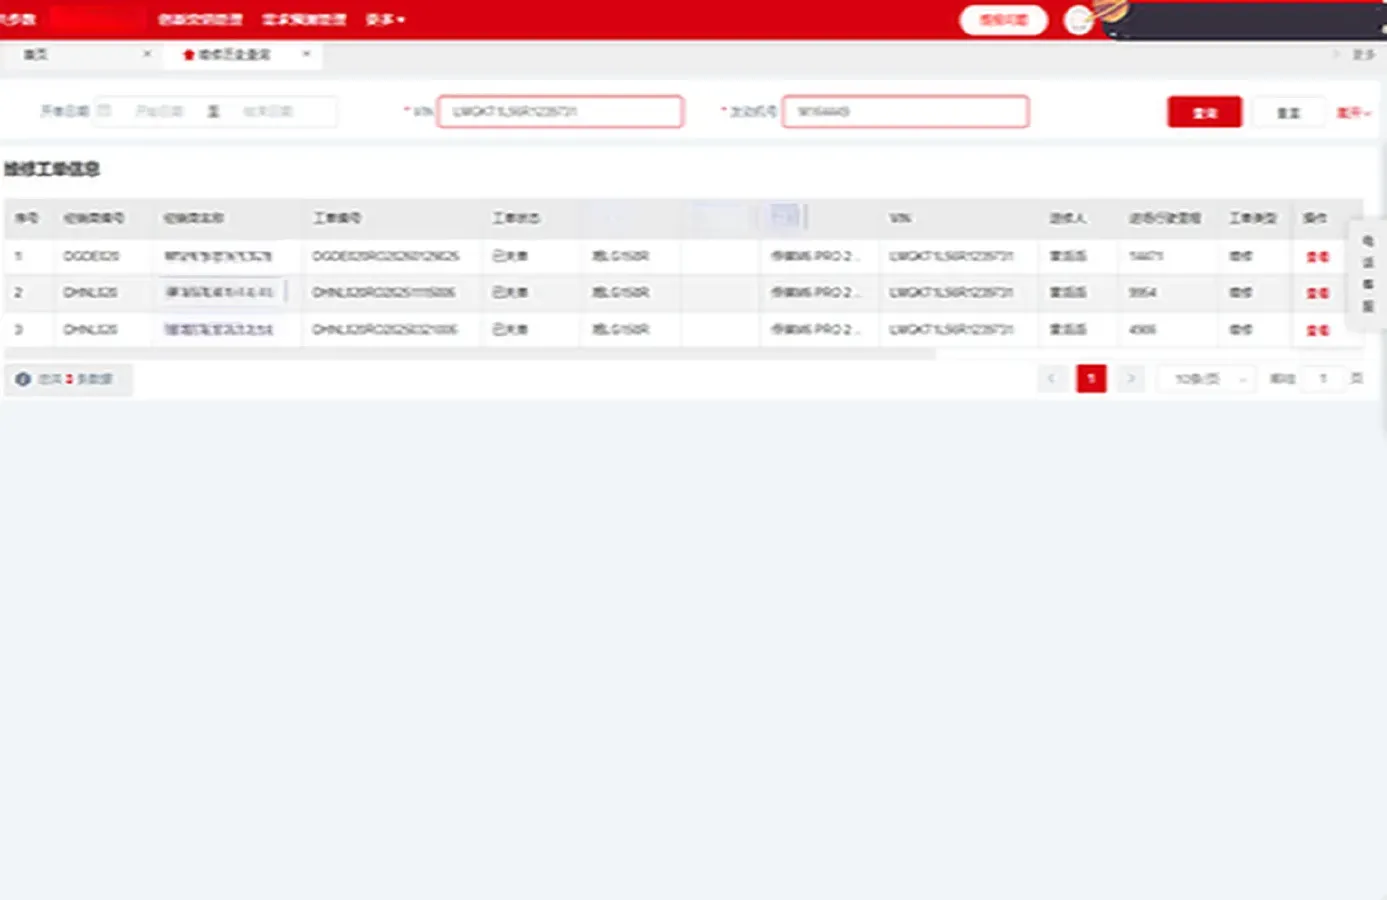Close the active repair history tab
This screenshot has height=900, width=1387.
[306, 54]
